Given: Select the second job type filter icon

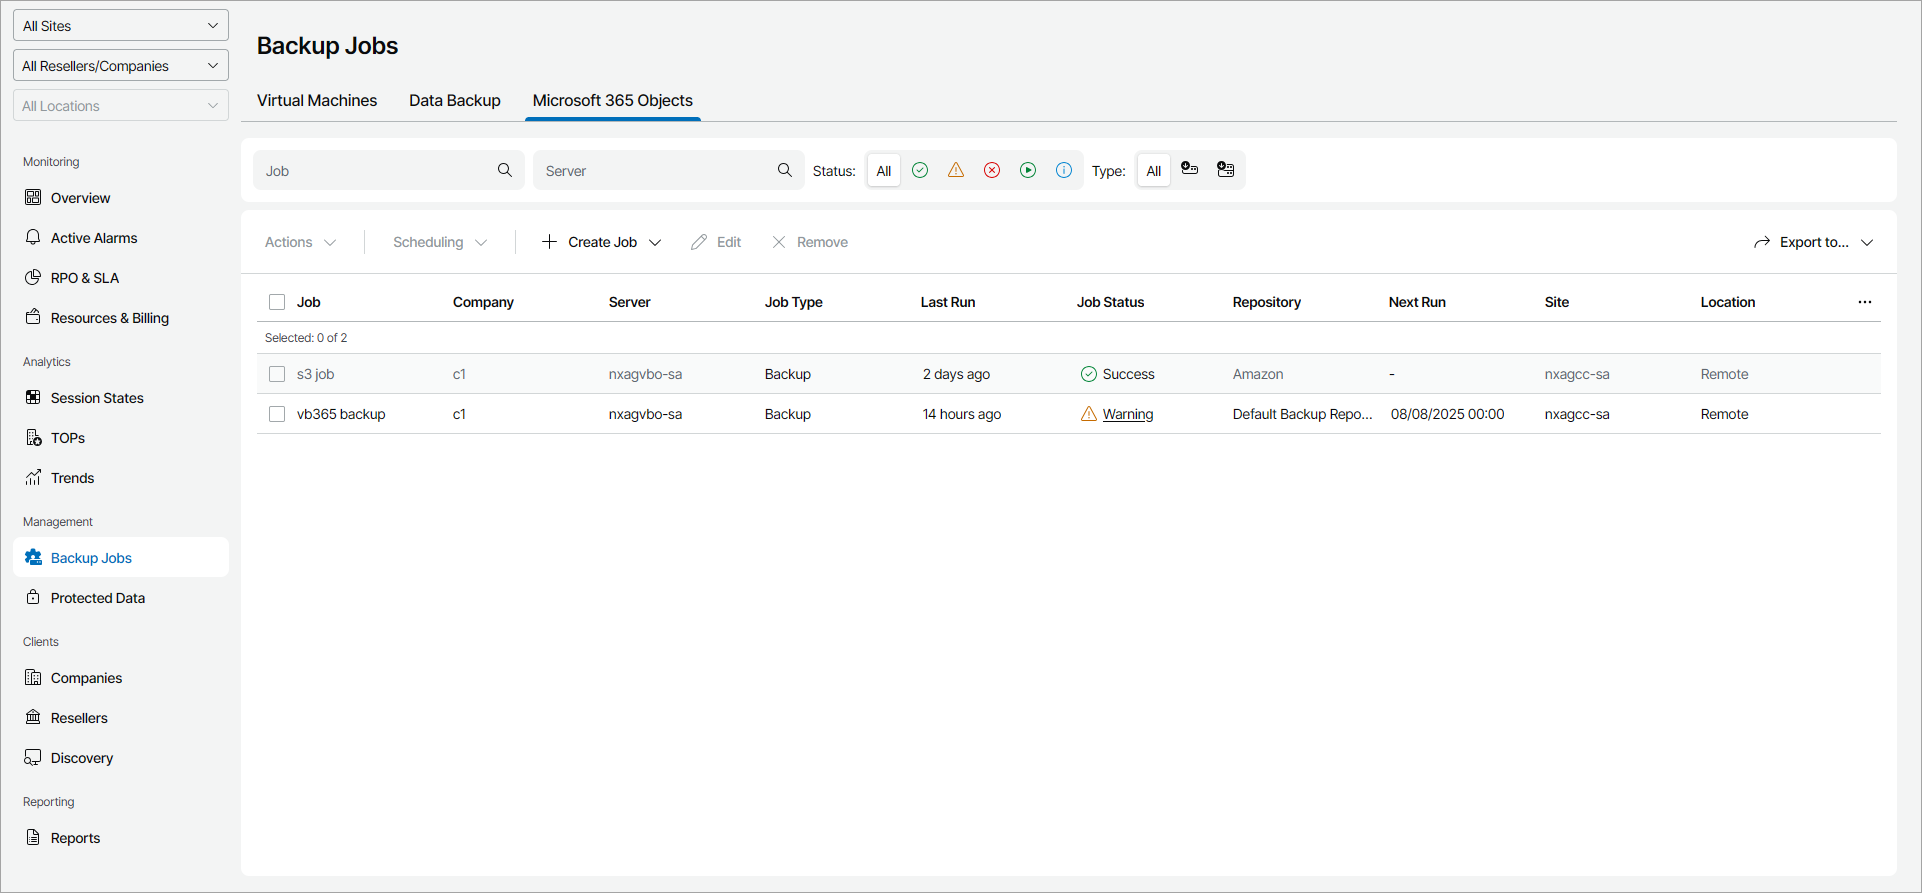Looking at the screenshot, I should (x=1226, y=169).
